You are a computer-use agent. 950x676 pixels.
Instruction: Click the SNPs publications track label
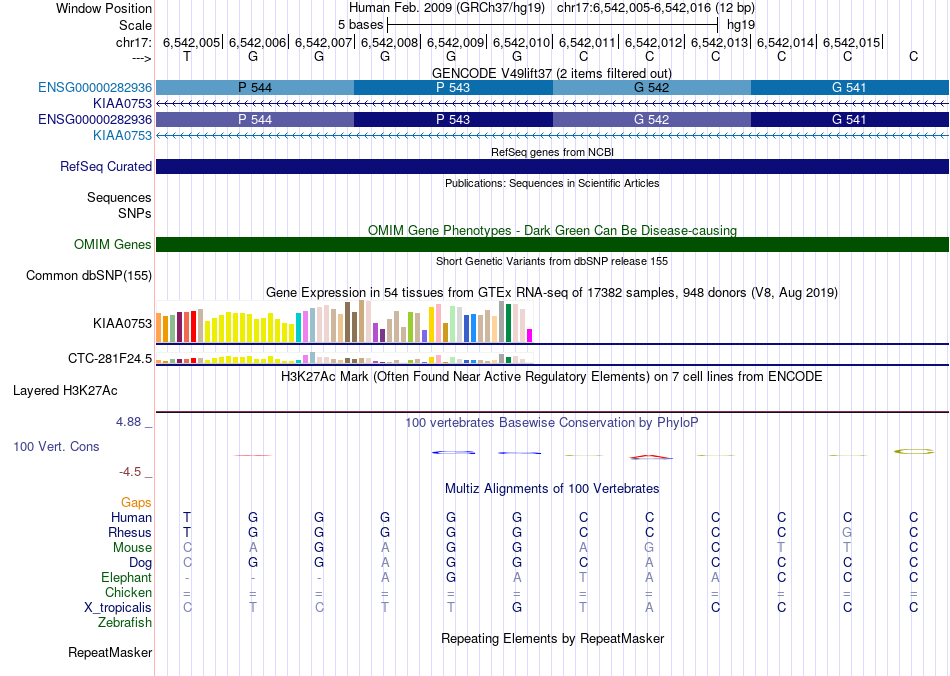pyautogui.click(x=135, y=213)
